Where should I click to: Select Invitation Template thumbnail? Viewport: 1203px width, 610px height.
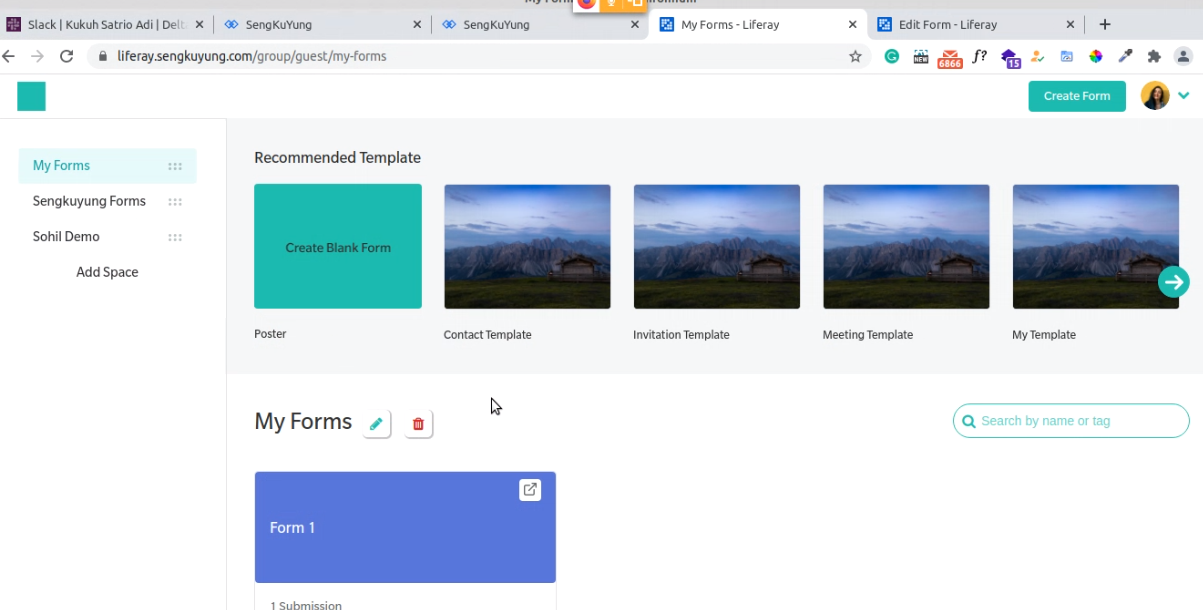(x=717, y=246)
